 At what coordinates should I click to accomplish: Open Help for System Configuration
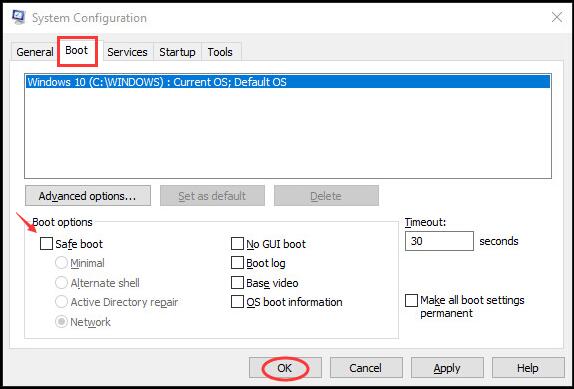(x=528, y=368)
